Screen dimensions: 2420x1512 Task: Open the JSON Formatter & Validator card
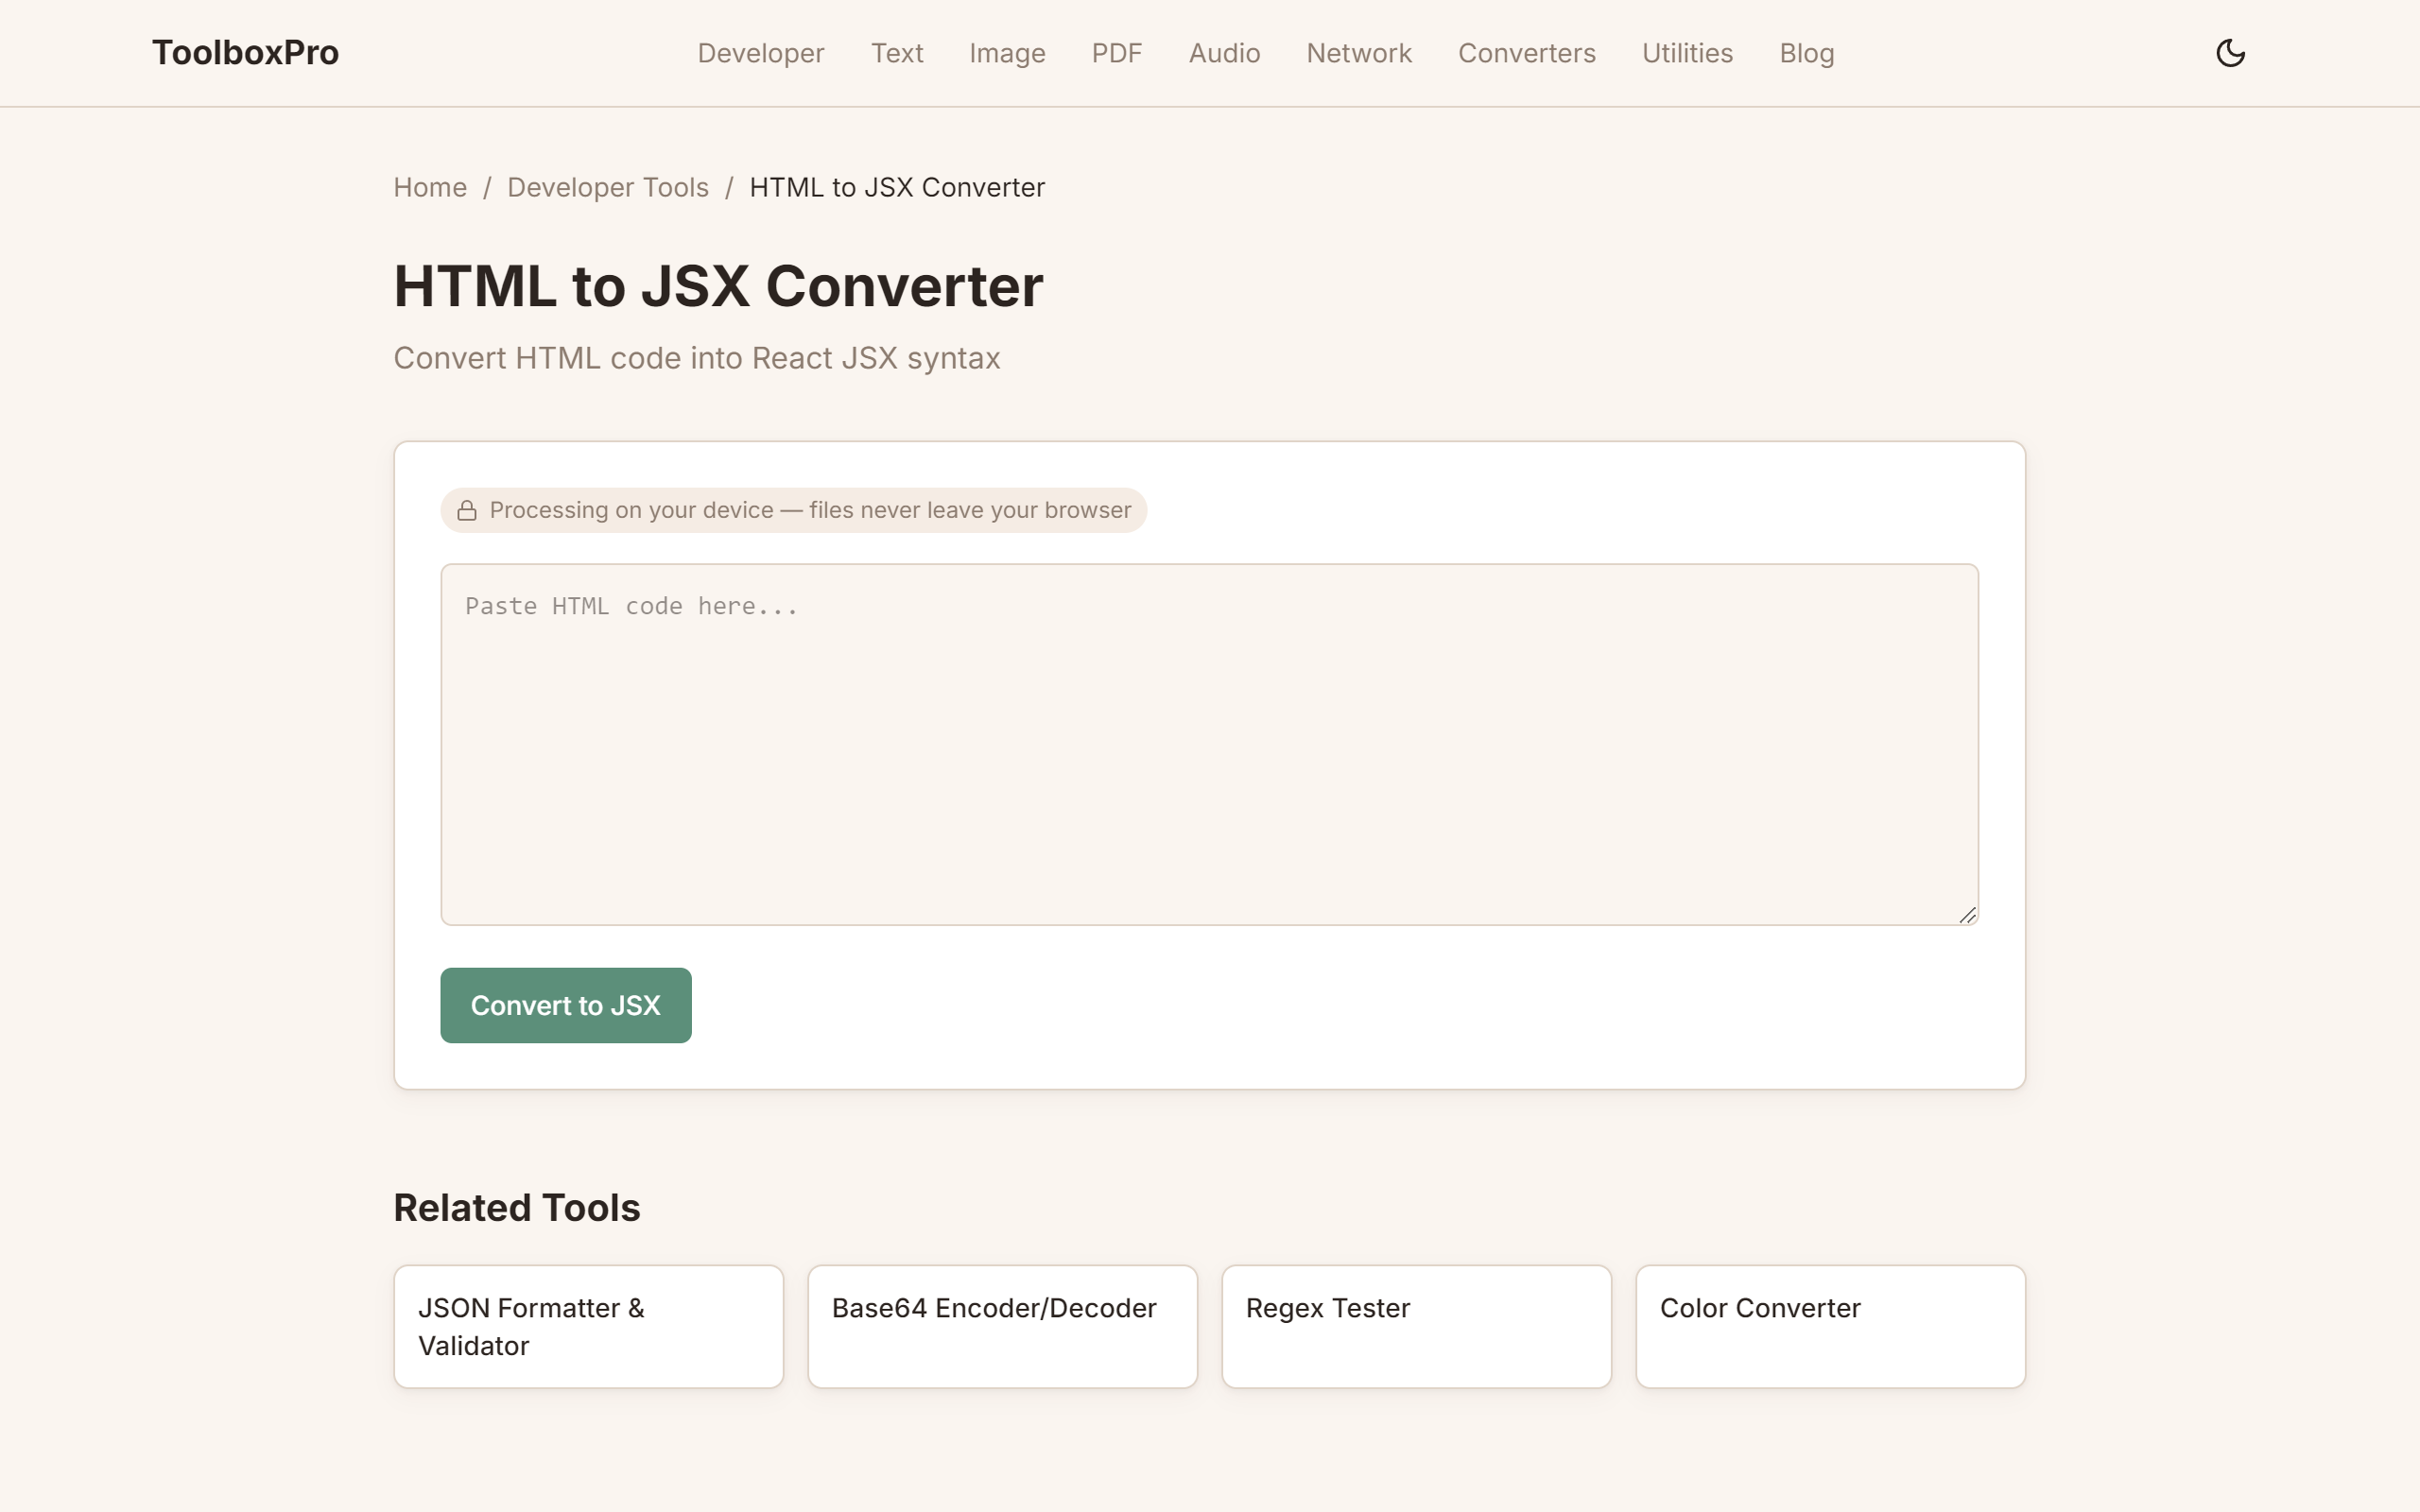point(588,1326)
